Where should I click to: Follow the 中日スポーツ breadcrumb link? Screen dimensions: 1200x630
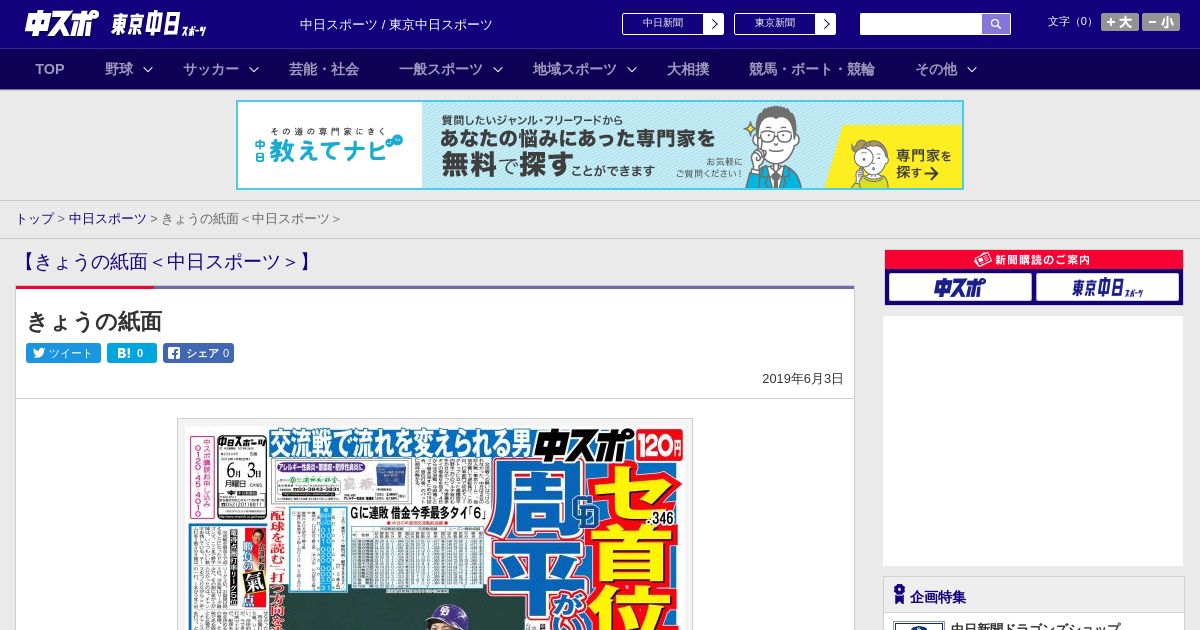107,219
